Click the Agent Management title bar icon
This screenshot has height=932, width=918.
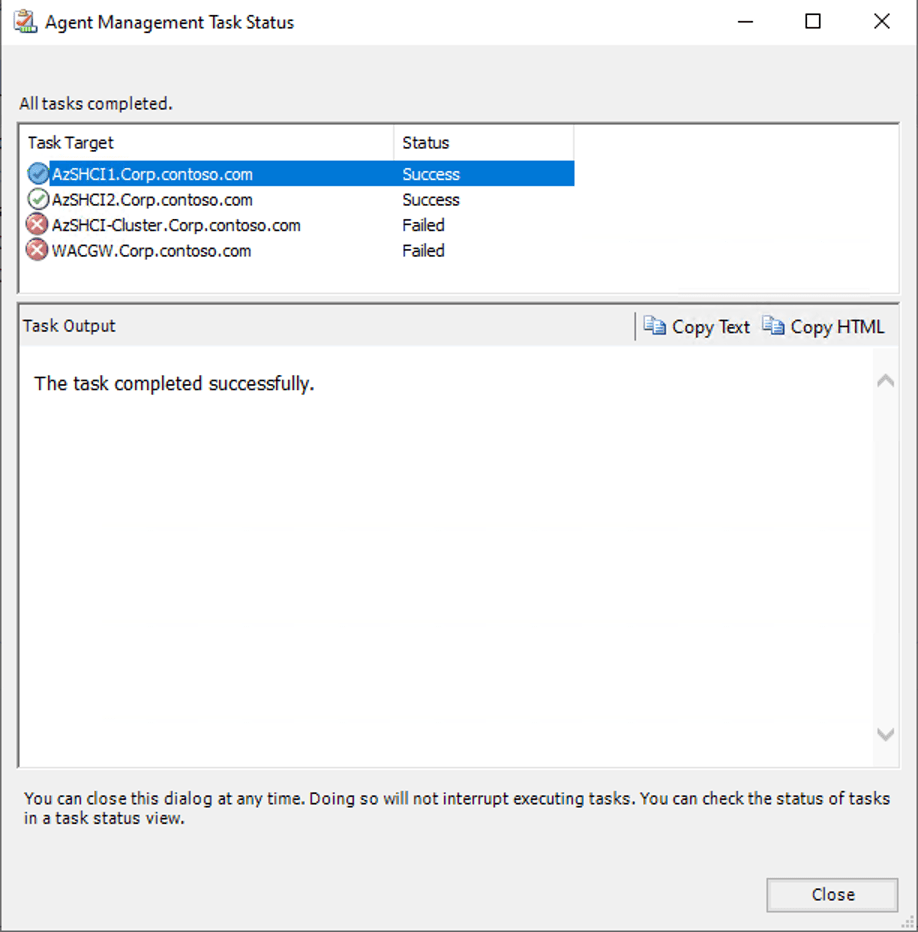click(x=25, y=22)
